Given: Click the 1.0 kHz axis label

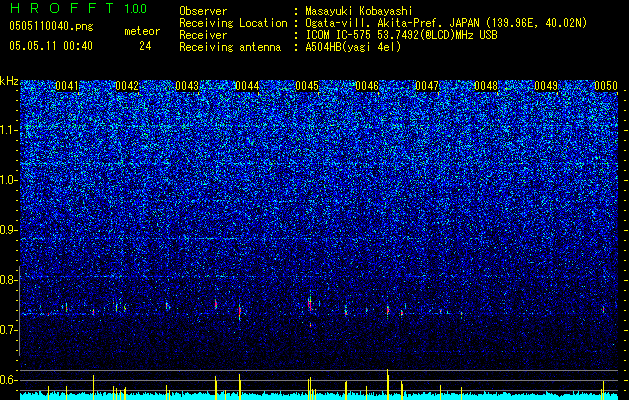Looking at the screenshot, I should point(8,180).
